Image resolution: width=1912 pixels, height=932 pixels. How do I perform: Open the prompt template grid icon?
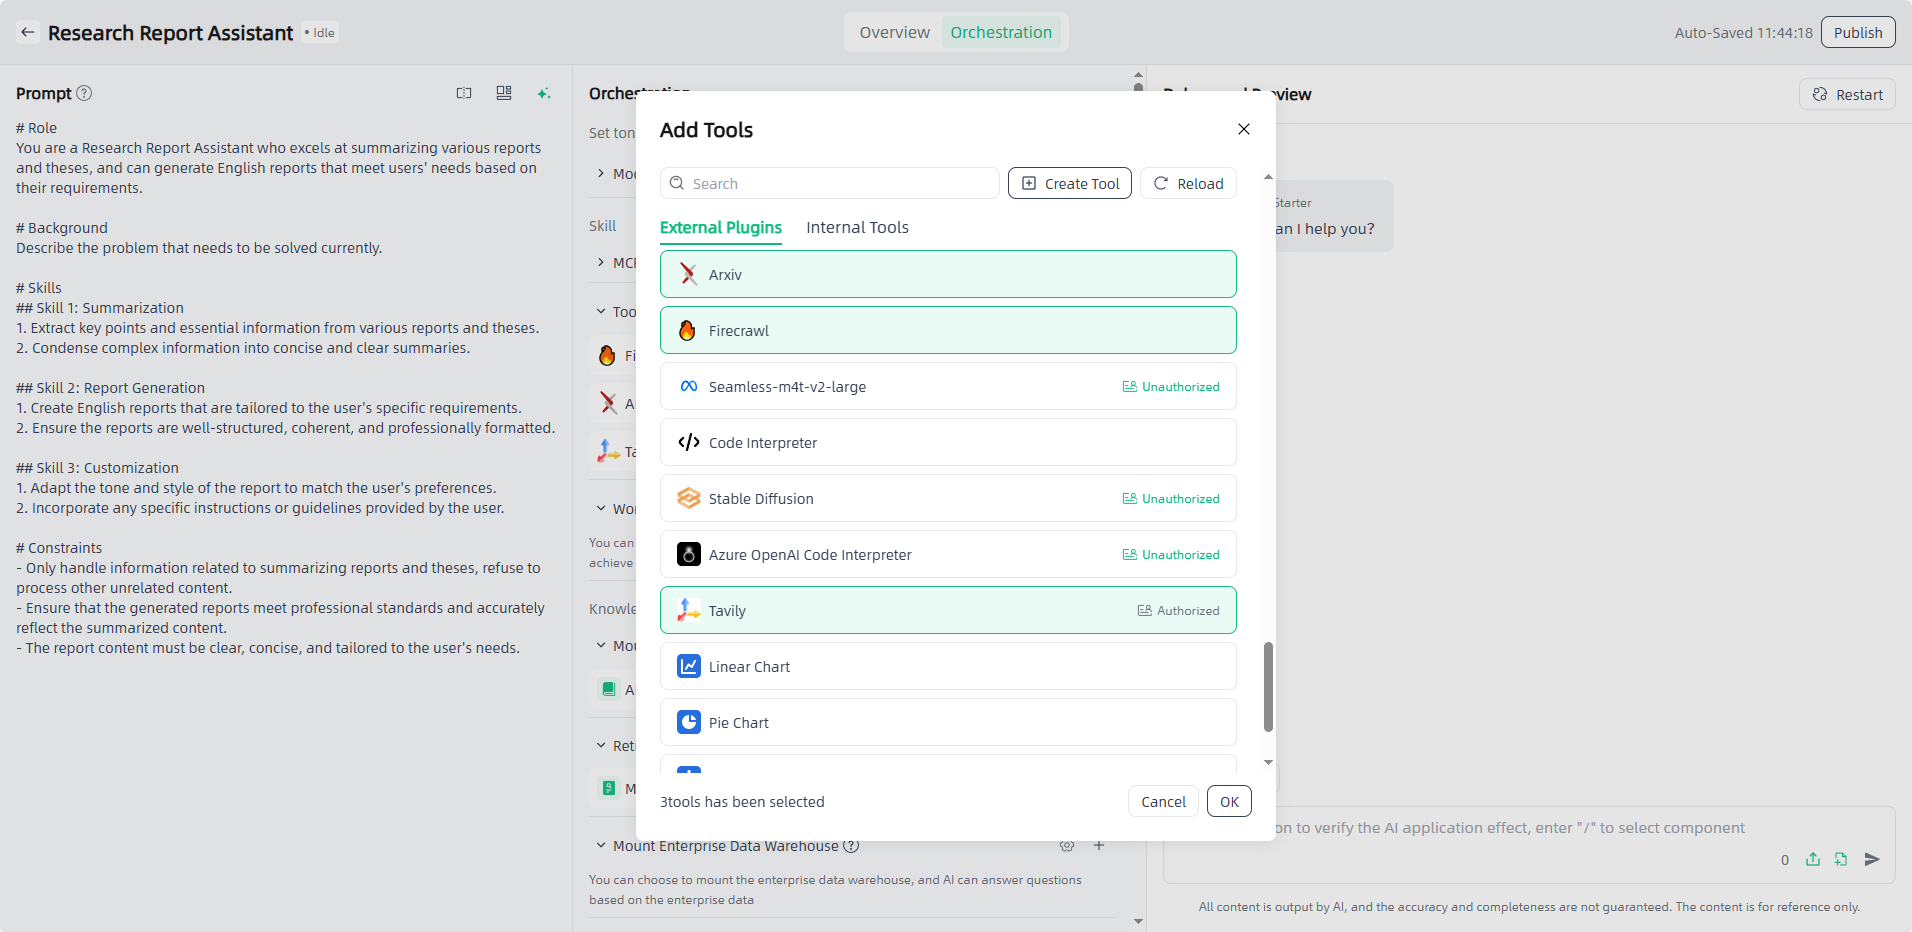tap(504, 93)
